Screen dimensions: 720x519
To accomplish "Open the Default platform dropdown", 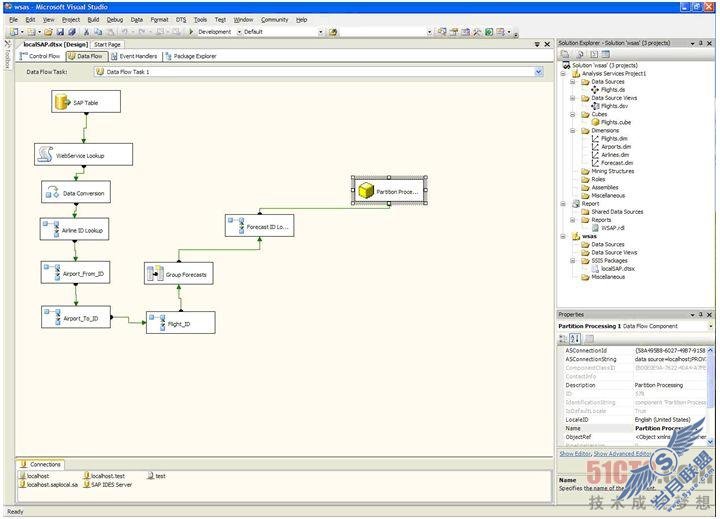I will point(321,32).
